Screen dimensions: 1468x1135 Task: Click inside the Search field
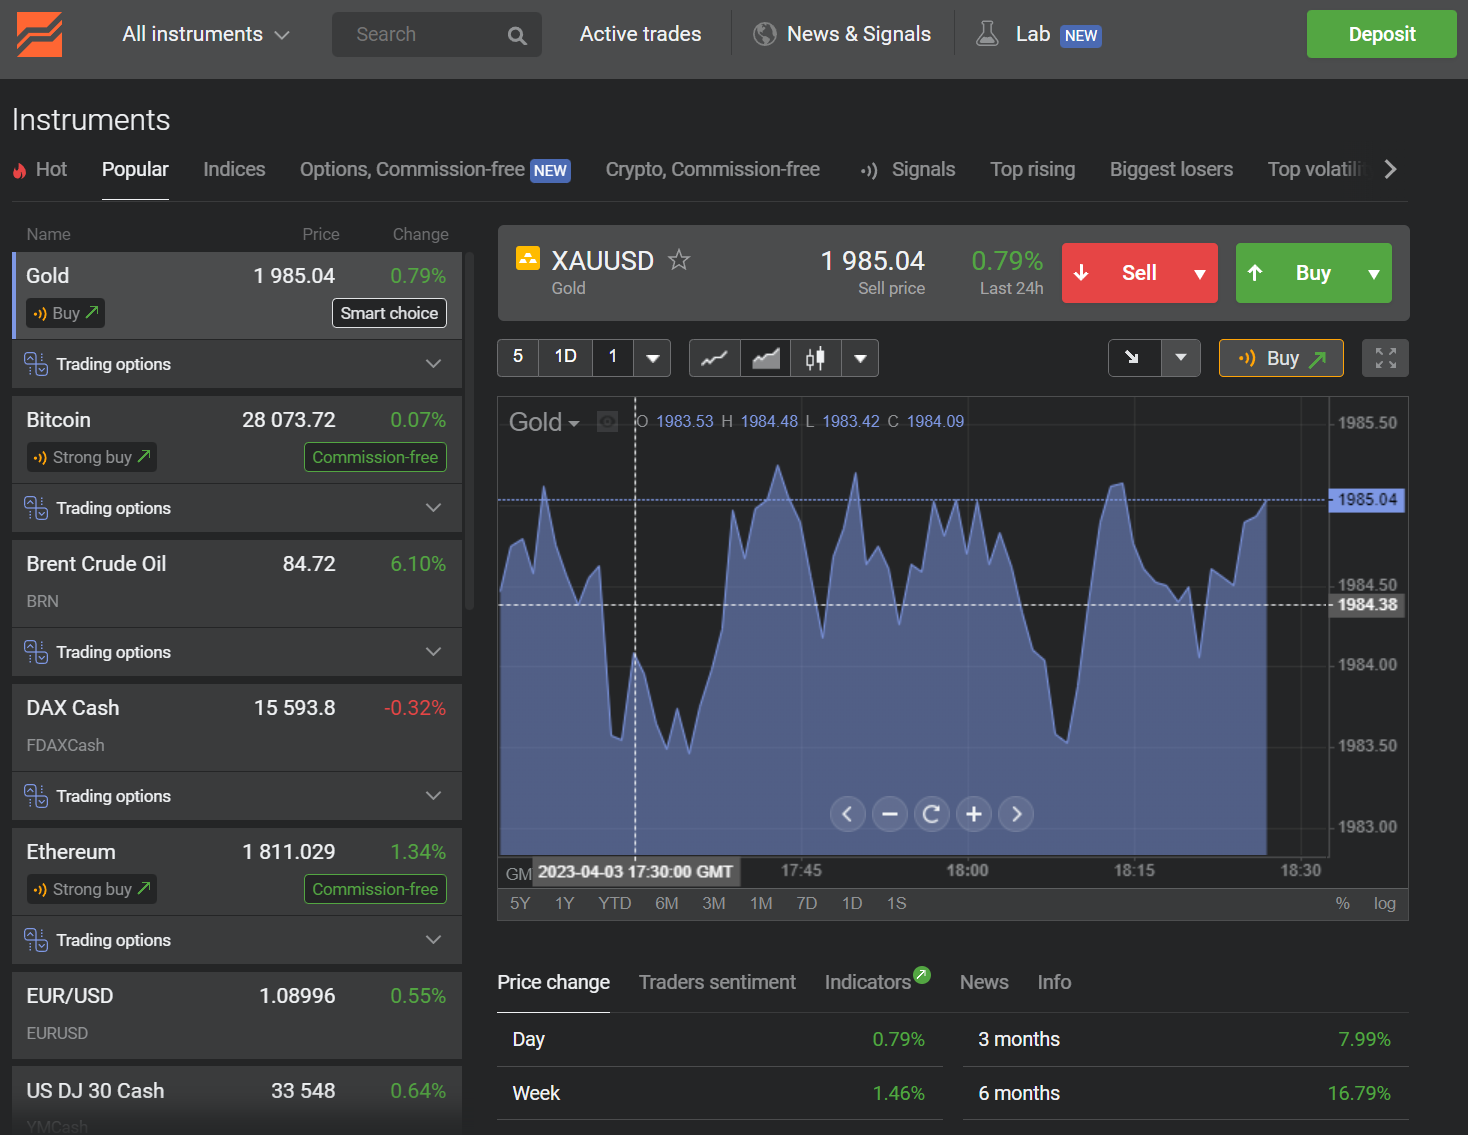pyautogui.click(x=420, y=33)
